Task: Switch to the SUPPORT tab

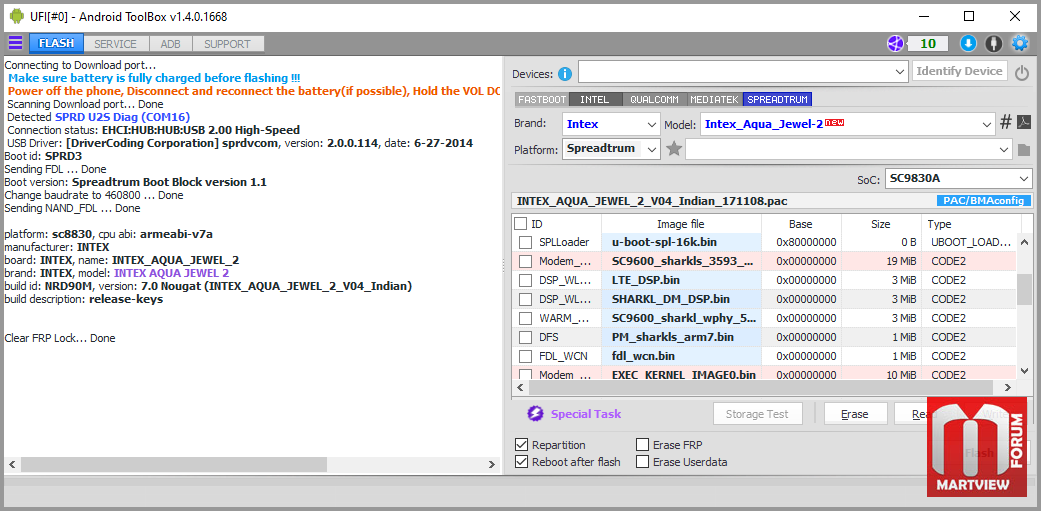Action: click(x=227, y=44)
